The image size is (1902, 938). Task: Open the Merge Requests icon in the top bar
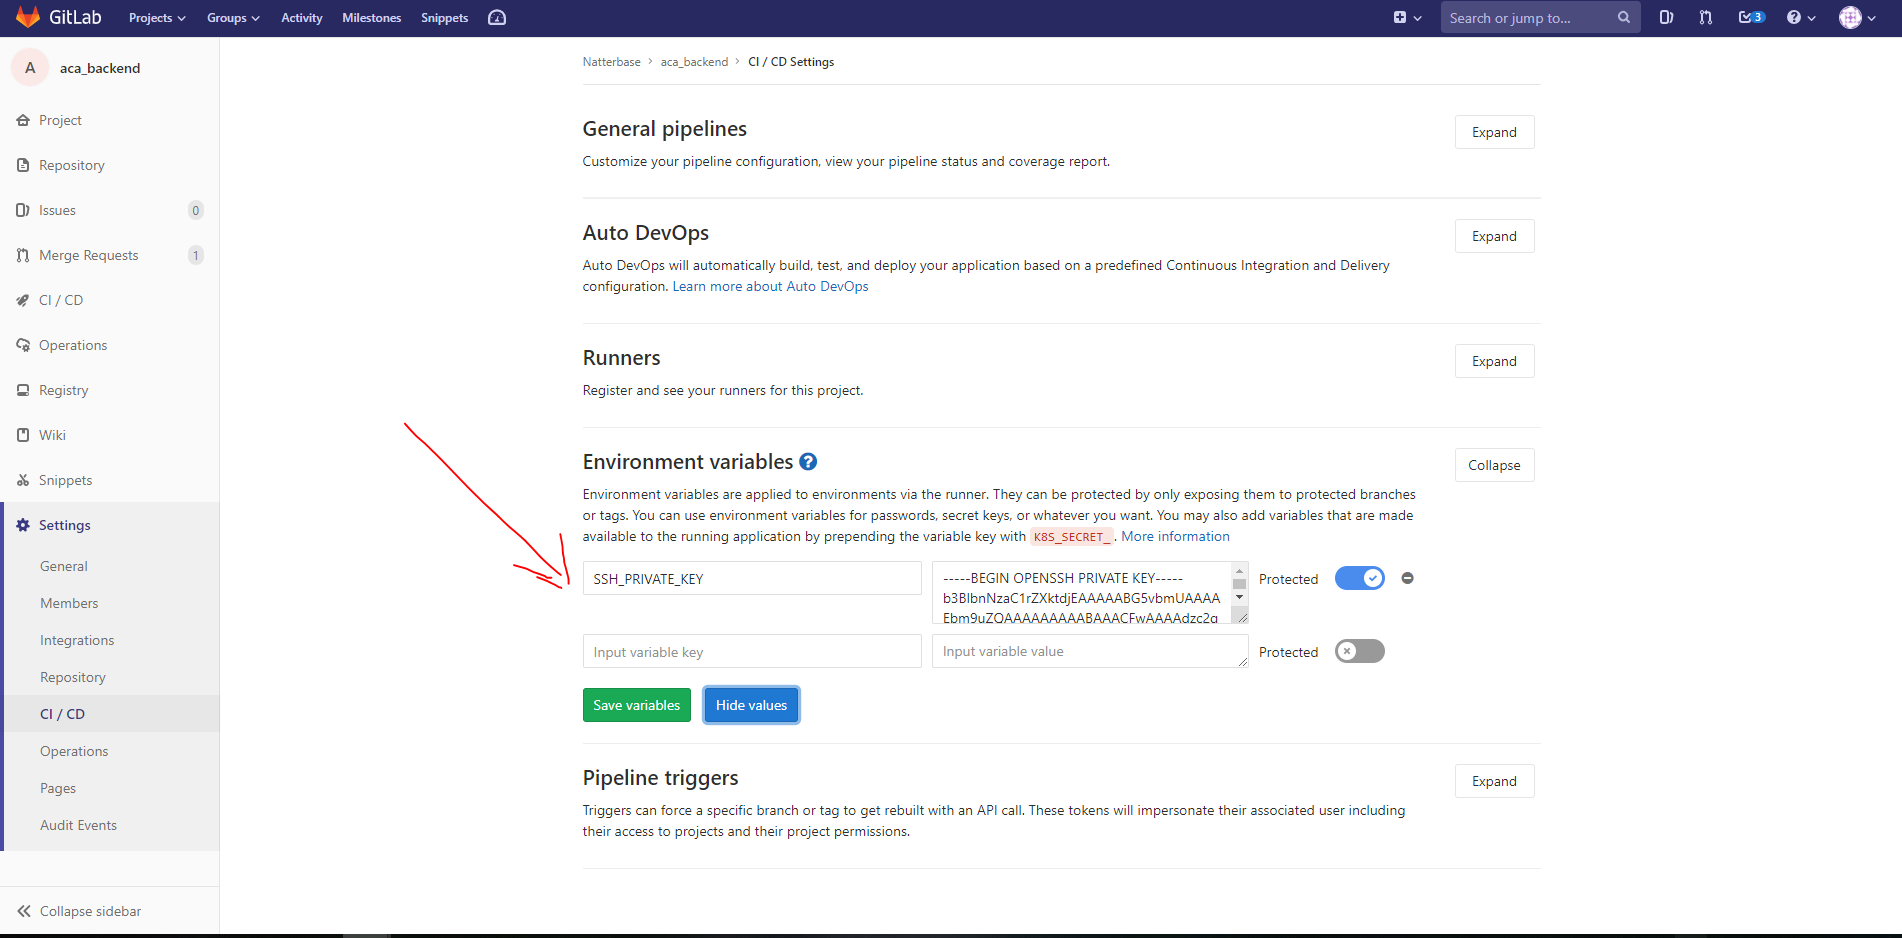[x=1705, y=17]
